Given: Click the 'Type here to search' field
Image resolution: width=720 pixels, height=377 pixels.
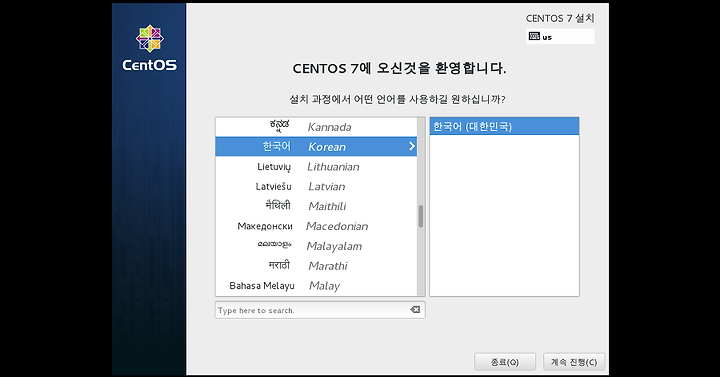Looking at the screenshot, I should (x=320, y=310).
